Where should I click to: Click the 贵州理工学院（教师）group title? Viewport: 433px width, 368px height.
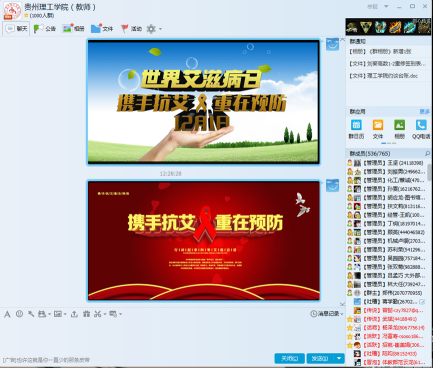coord(60,7)
